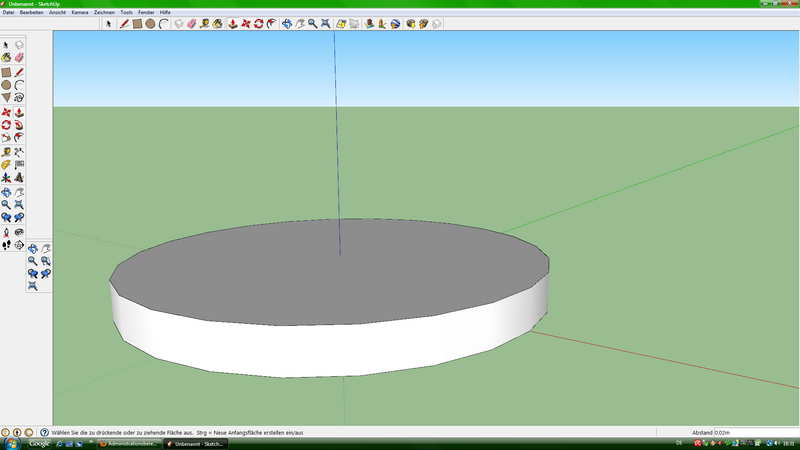Select the Arc tool in top toolbar
Viewport: 800px width, 450px height.
click(163, 23)
